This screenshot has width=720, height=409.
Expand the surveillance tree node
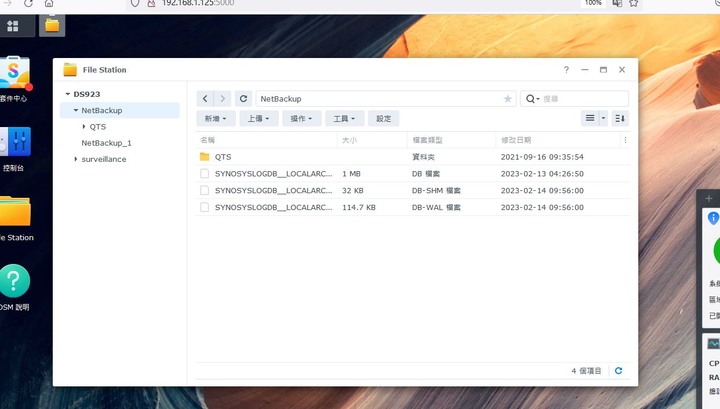click(x=76, y=159)
